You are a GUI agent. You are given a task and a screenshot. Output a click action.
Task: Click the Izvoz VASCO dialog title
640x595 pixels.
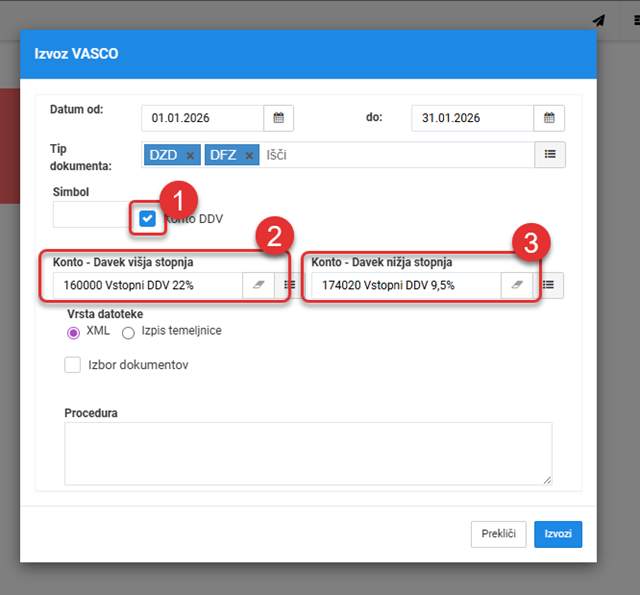76,54
